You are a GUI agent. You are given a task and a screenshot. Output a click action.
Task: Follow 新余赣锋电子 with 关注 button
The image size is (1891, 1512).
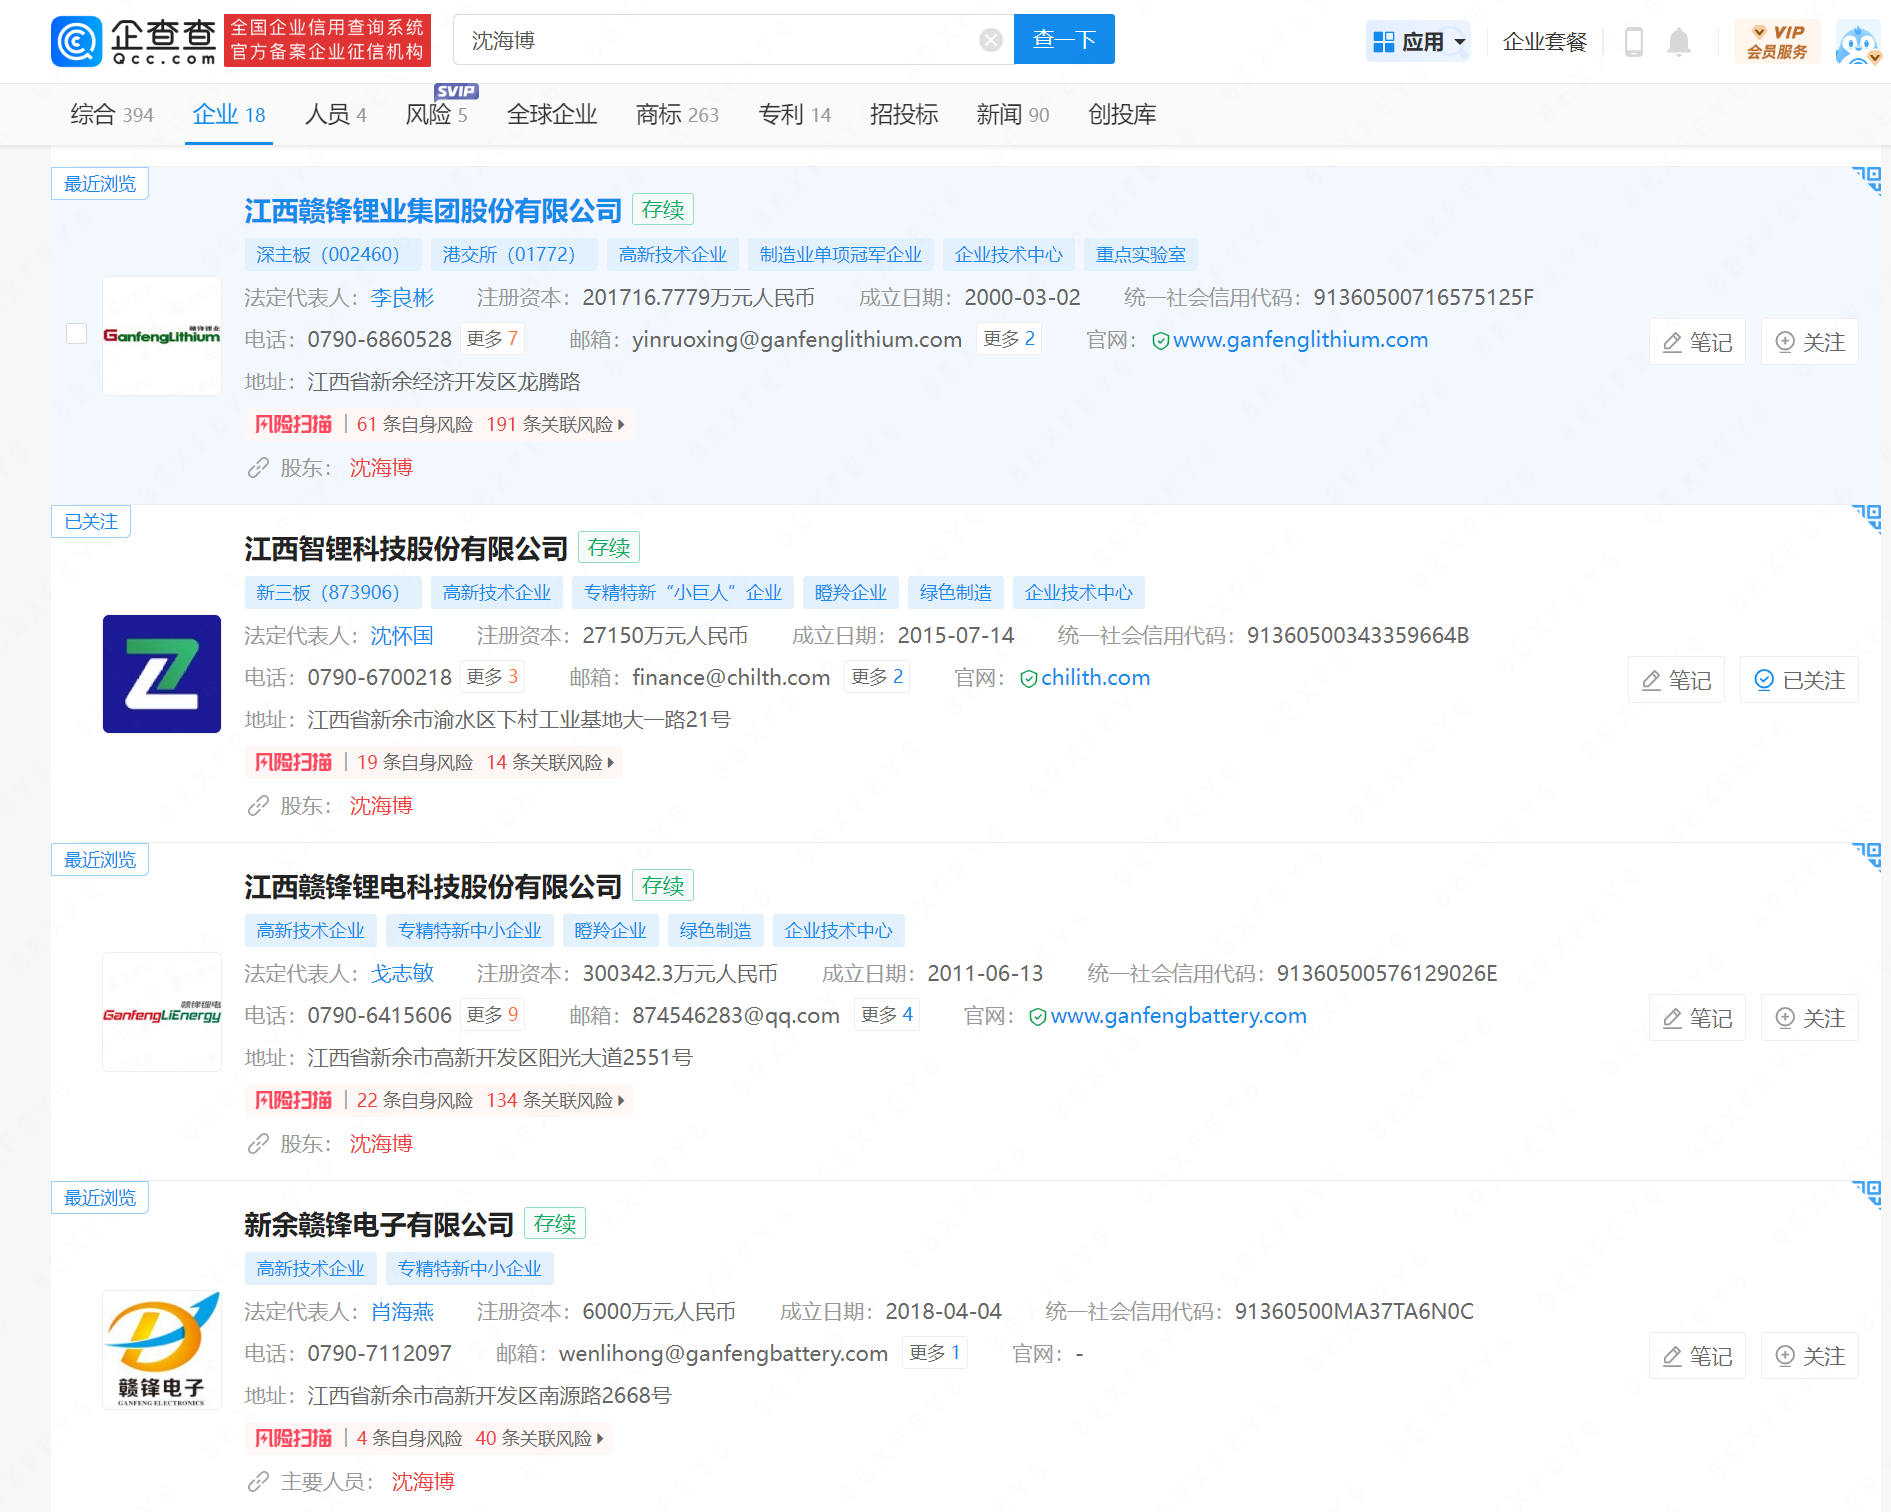coord(1810,1356)
